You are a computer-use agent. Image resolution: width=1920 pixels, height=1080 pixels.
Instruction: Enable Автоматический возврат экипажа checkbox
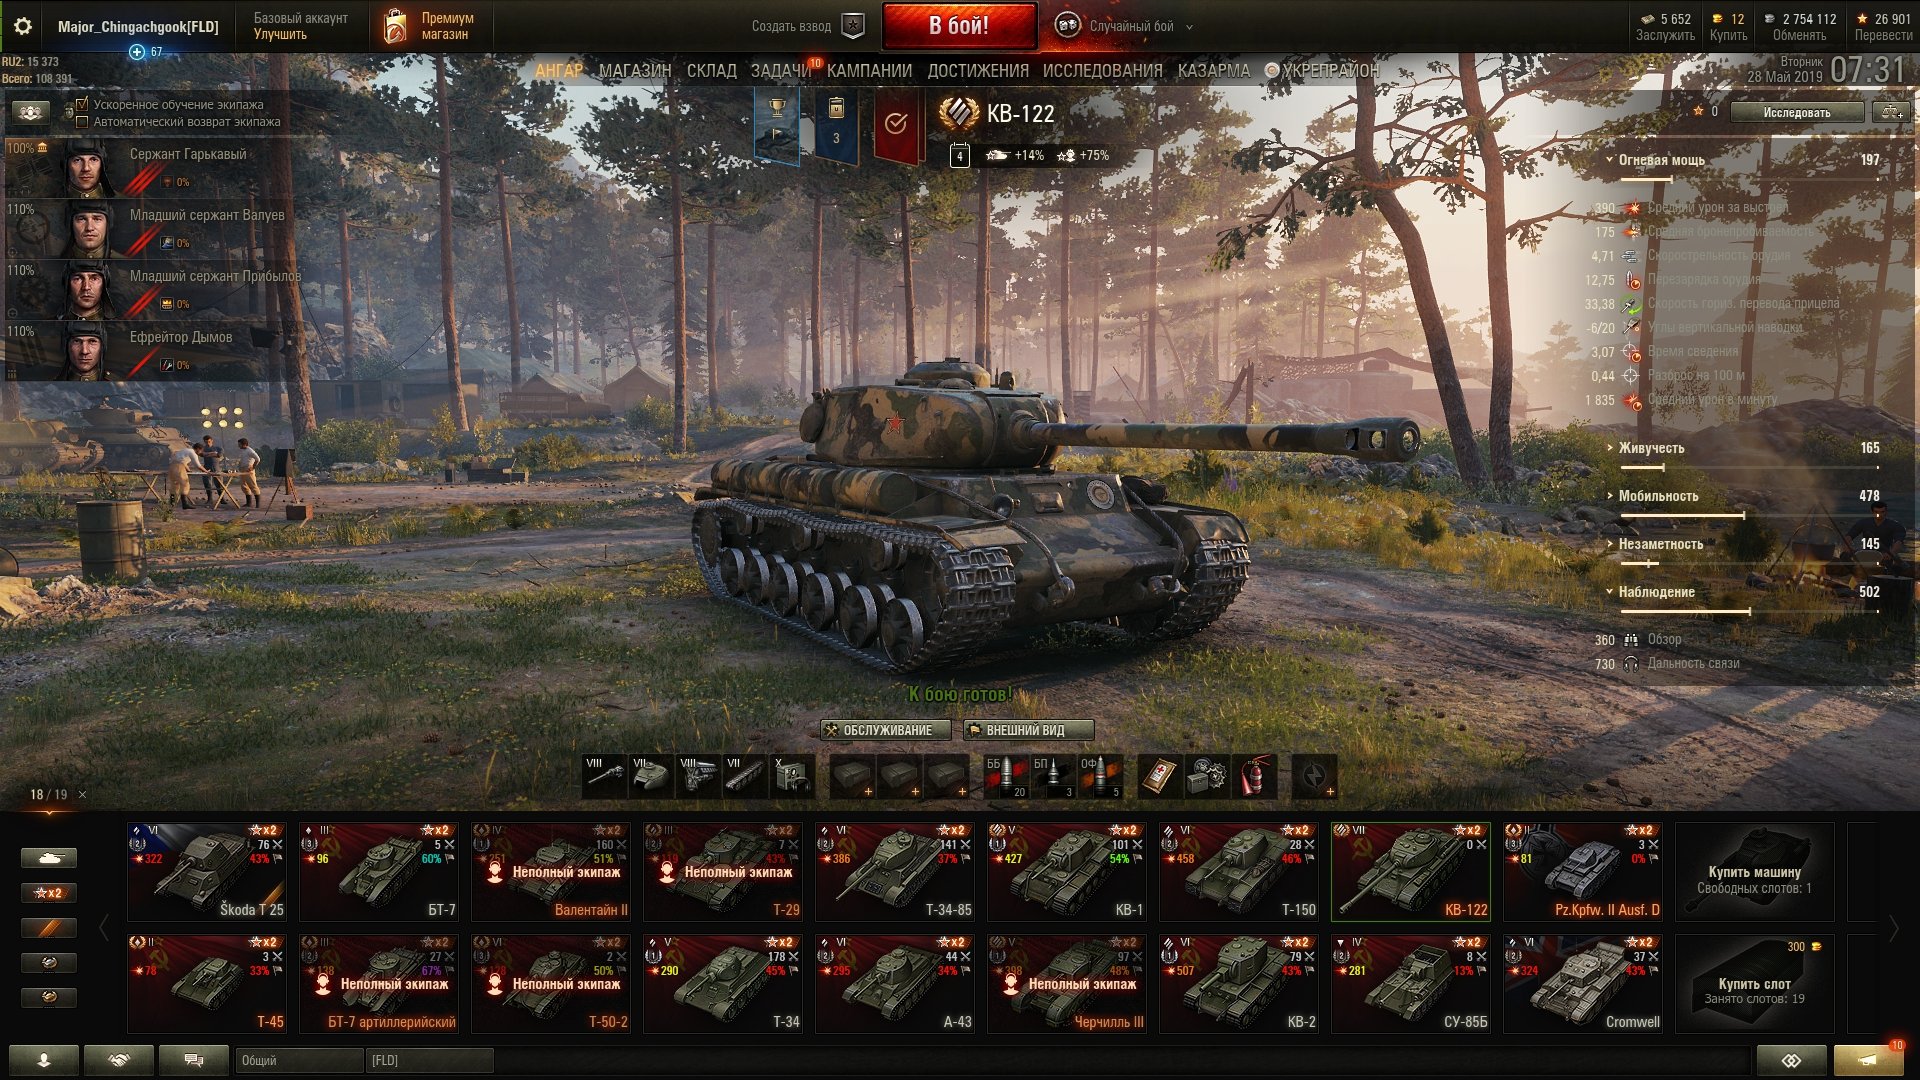(x=83, y=122)
